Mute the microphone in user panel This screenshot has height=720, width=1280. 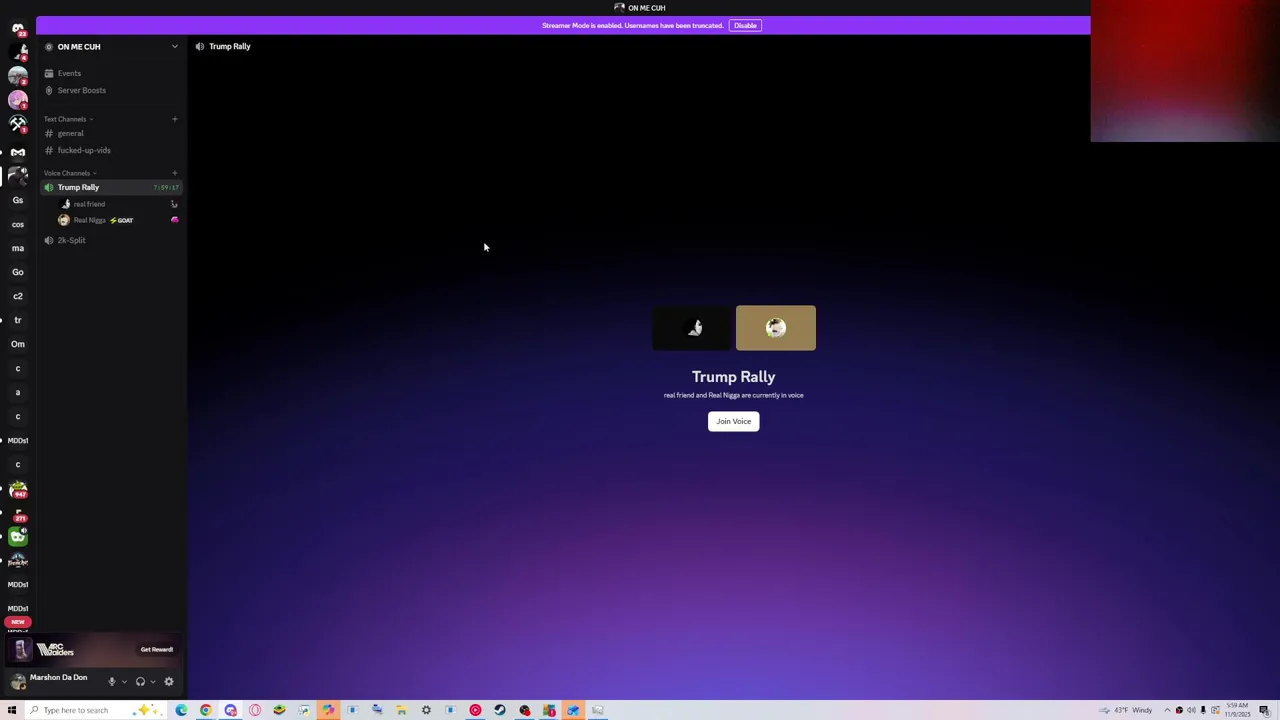point(112,682)
